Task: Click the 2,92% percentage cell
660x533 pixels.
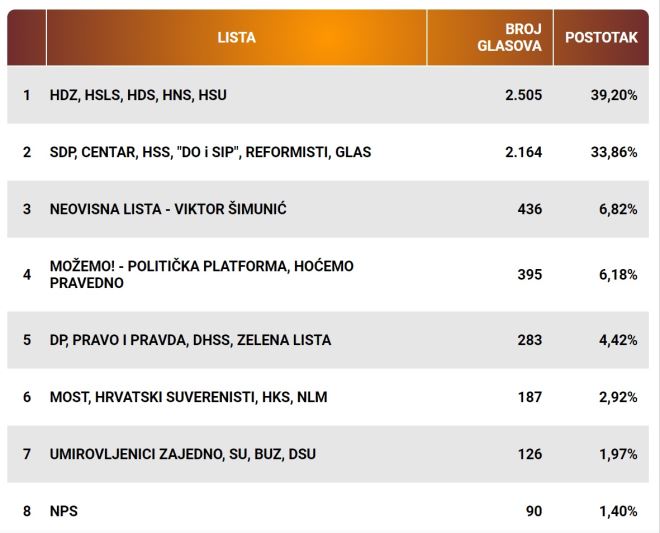Action: tap(618, 397)
